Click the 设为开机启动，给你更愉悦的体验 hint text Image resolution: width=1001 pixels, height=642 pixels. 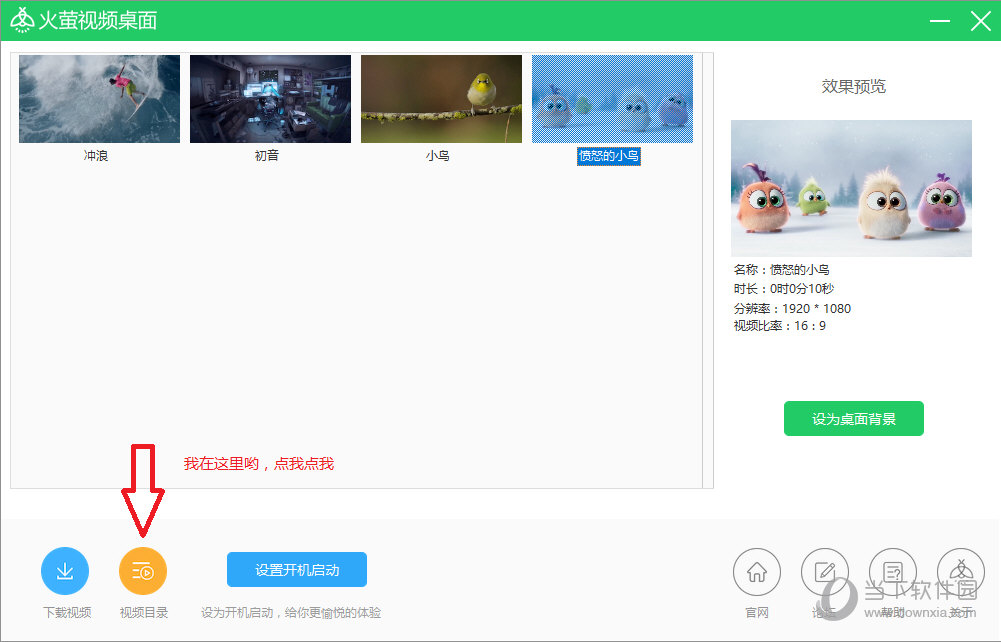pos(291,613)
